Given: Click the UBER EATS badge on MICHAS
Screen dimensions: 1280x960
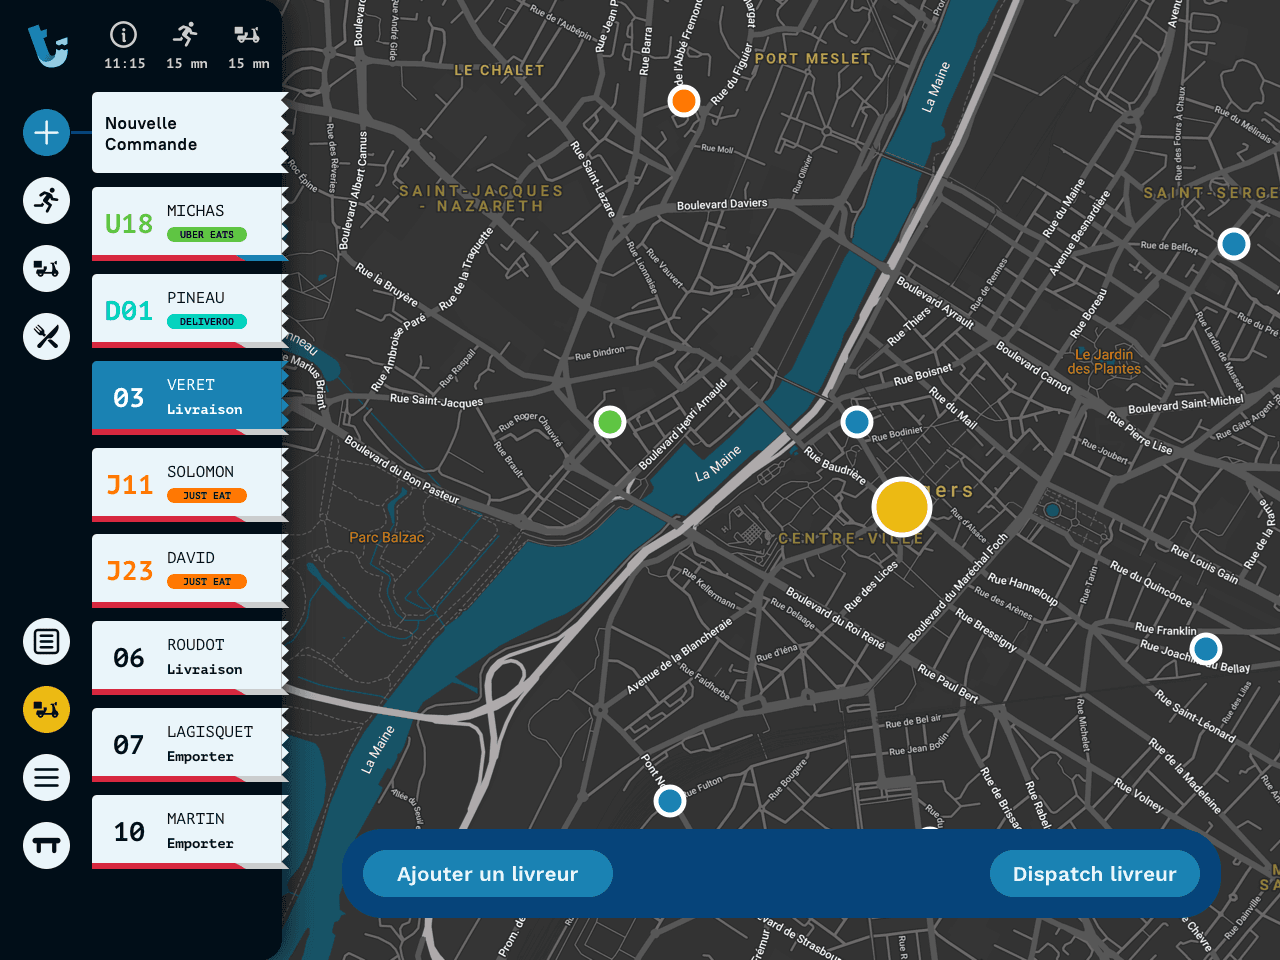Looking at the screenshot, I should (x=207, y=235).
